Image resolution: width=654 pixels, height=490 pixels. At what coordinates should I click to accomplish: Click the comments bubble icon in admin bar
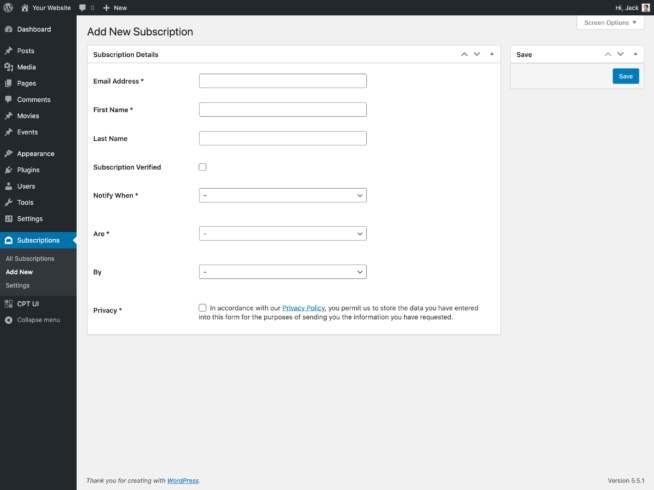point(84,7)
